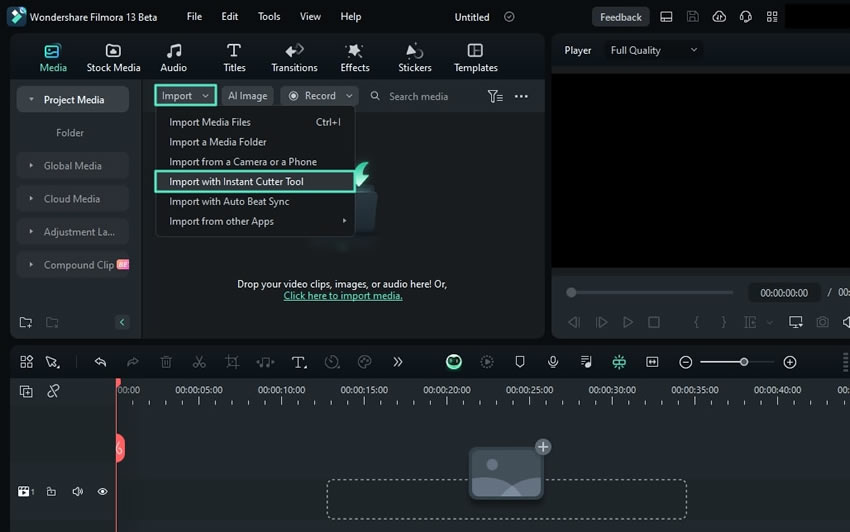Expand the Compound Clip item

click(31, 265)
